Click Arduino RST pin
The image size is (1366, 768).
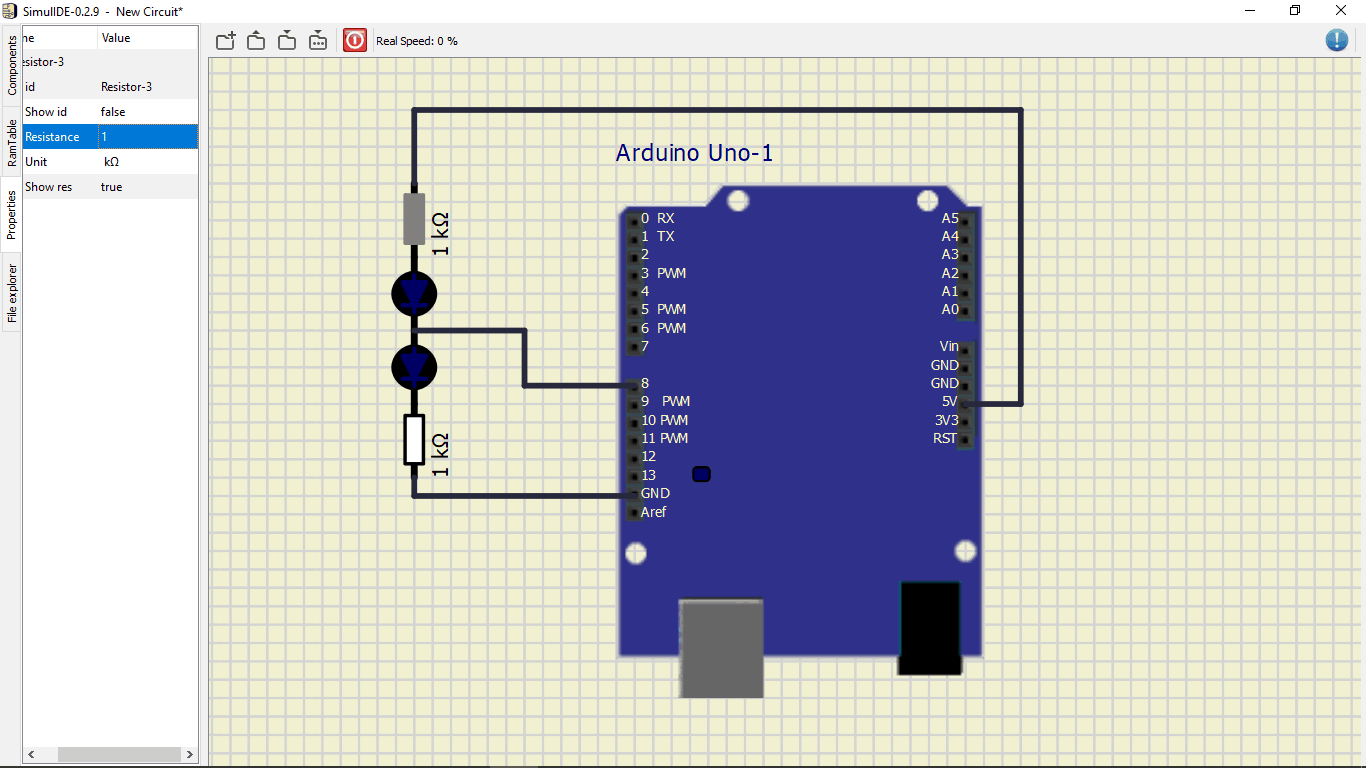point(964,439)
